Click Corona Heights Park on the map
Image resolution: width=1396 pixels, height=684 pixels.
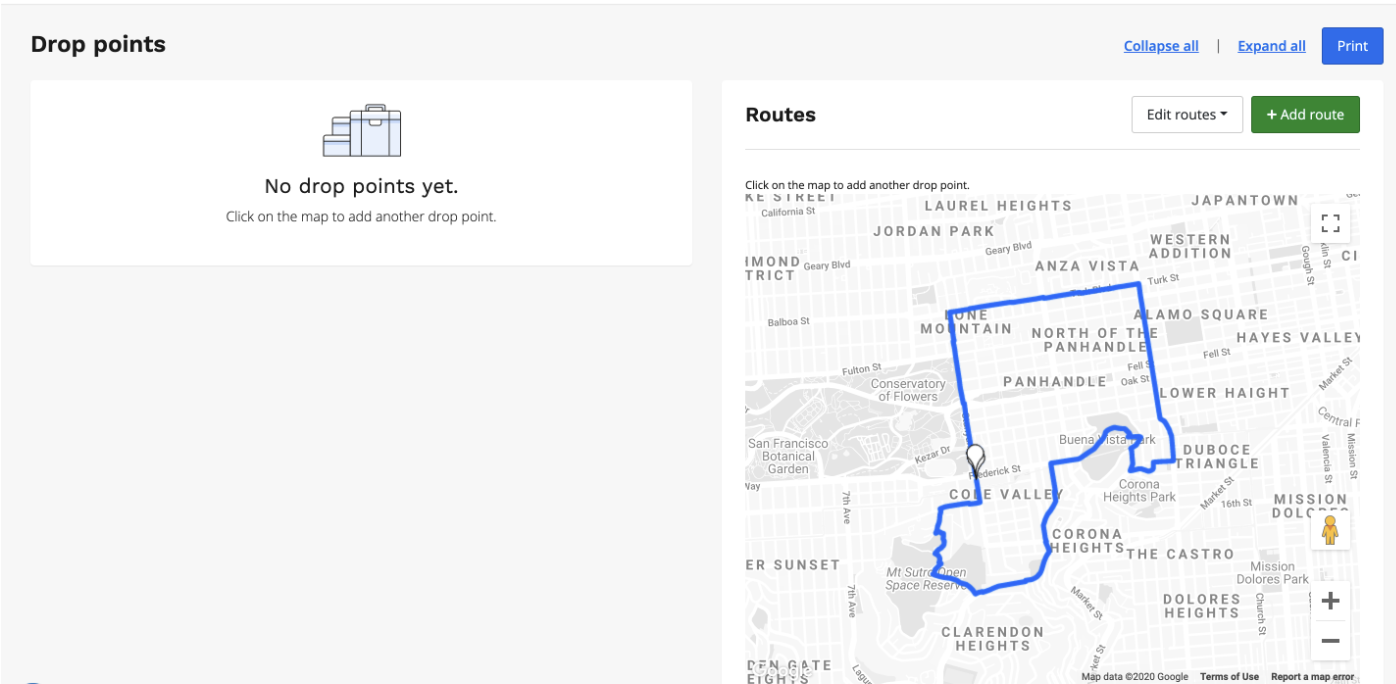(1139, 491)
